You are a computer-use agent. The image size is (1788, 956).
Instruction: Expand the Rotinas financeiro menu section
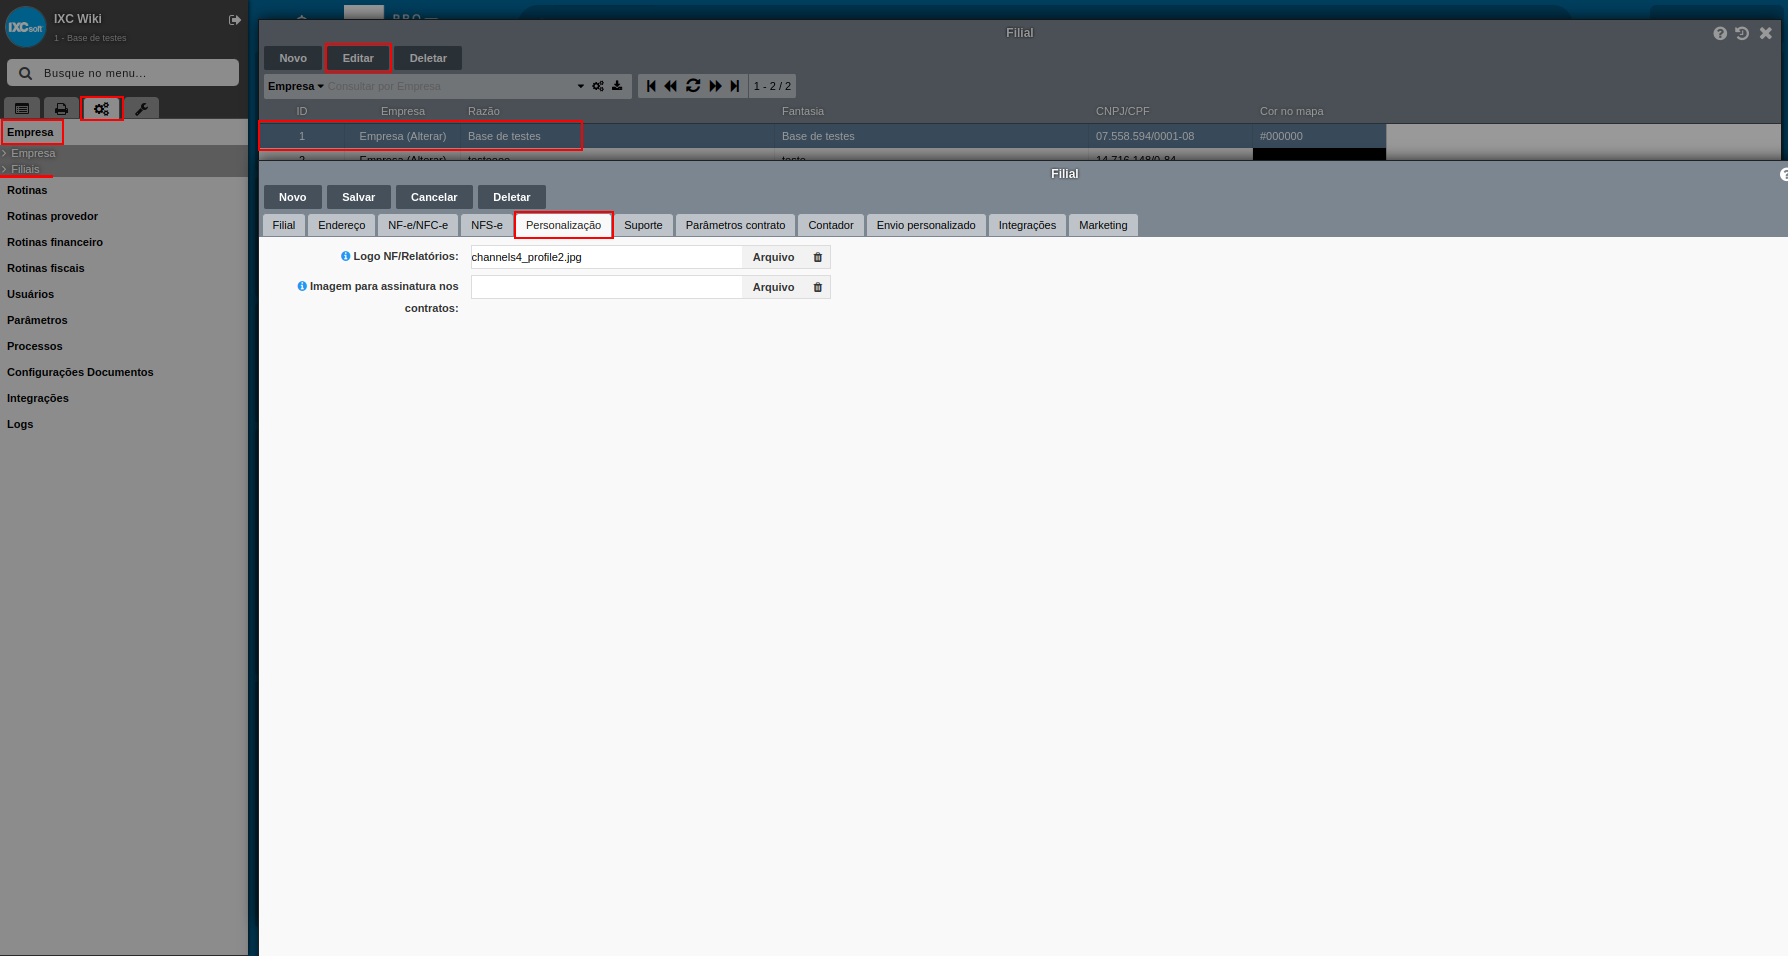tap(55, 242)
